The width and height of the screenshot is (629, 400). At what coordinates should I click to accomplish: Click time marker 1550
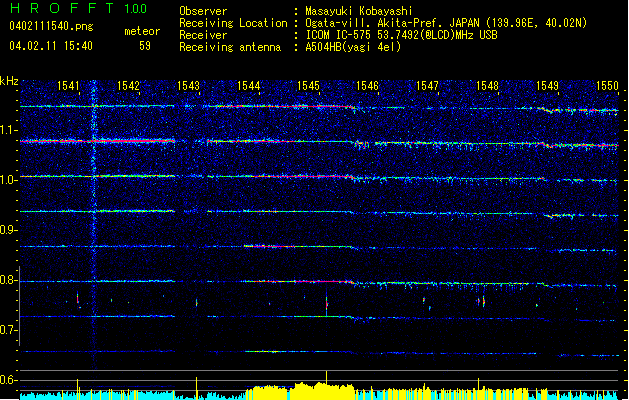[607, 85]
